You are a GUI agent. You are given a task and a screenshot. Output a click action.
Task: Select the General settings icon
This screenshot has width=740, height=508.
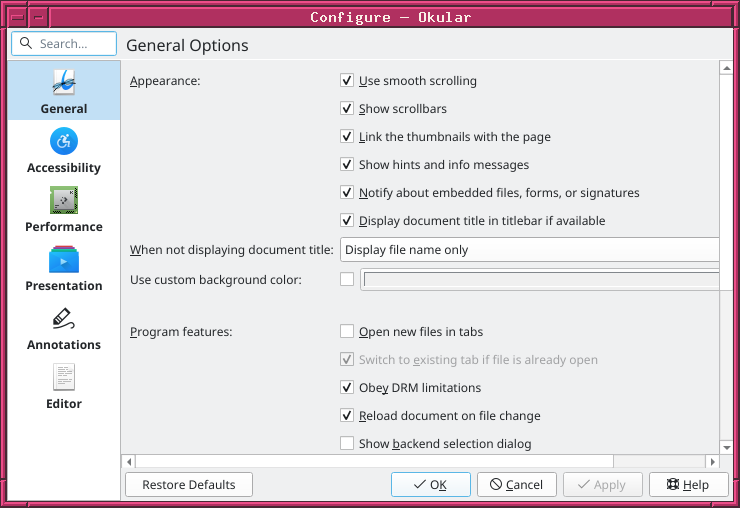click(x=64, y=82)
